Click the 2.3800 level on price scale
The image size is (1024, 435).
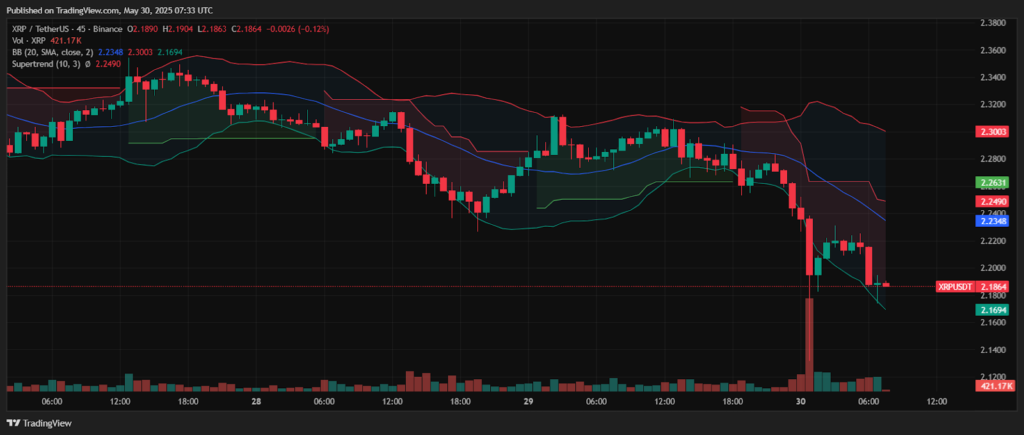pos(992,22)
